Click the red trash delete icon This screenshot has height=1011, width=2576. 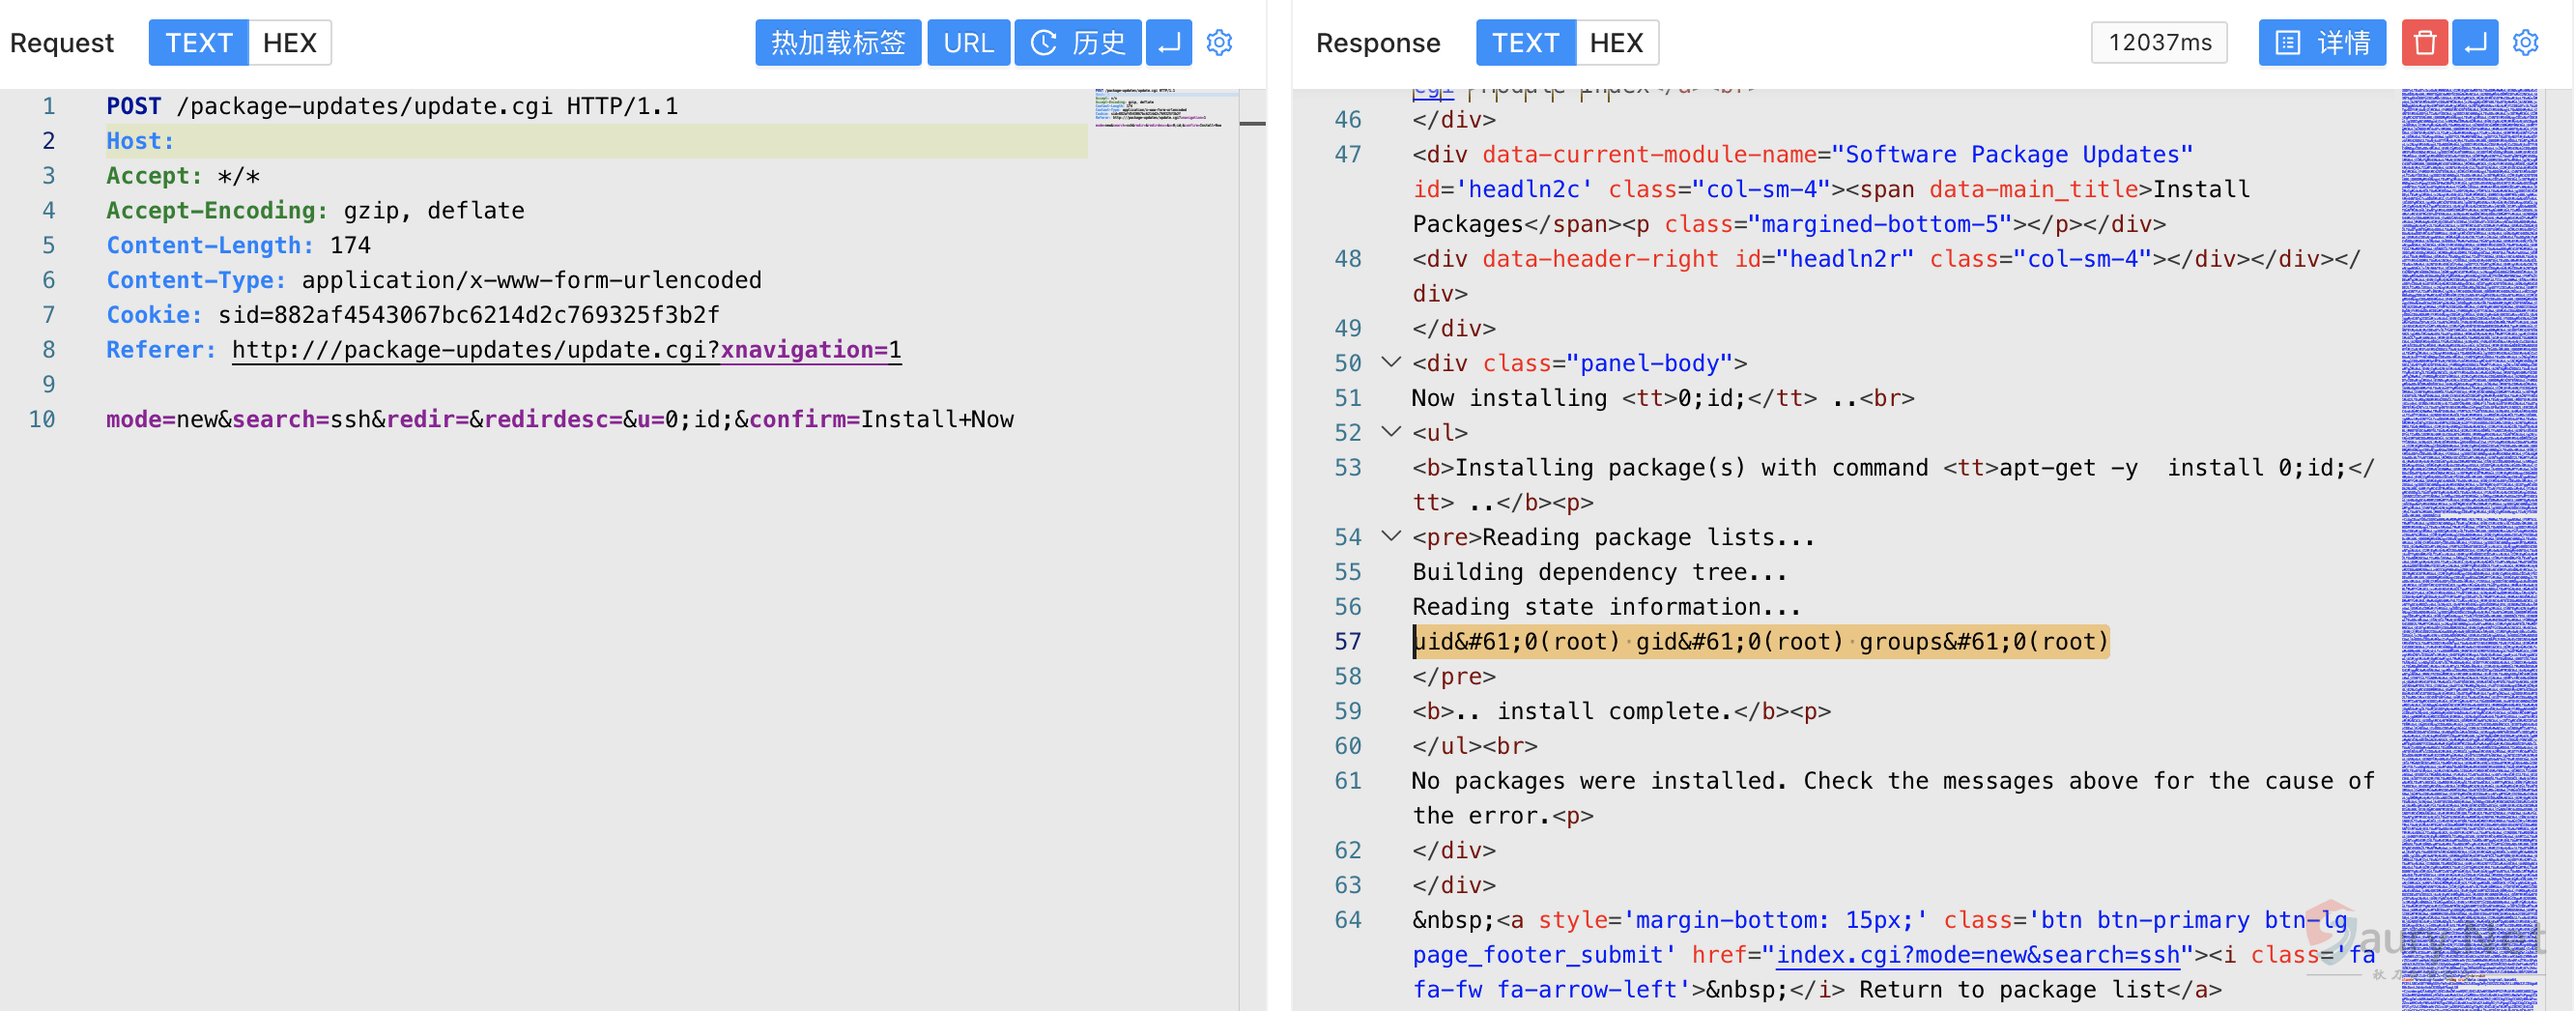(2423, 43)
